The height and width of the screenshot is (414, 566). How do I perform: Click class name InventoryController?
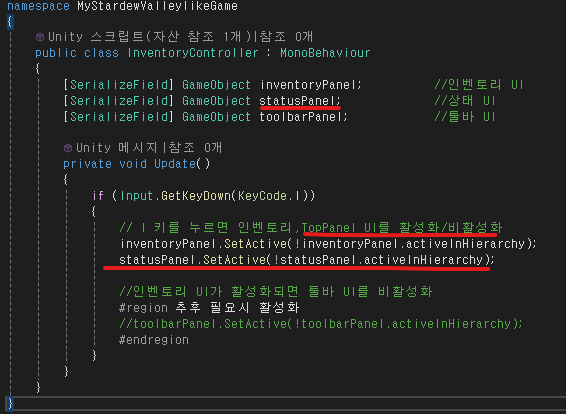[193, 53]
